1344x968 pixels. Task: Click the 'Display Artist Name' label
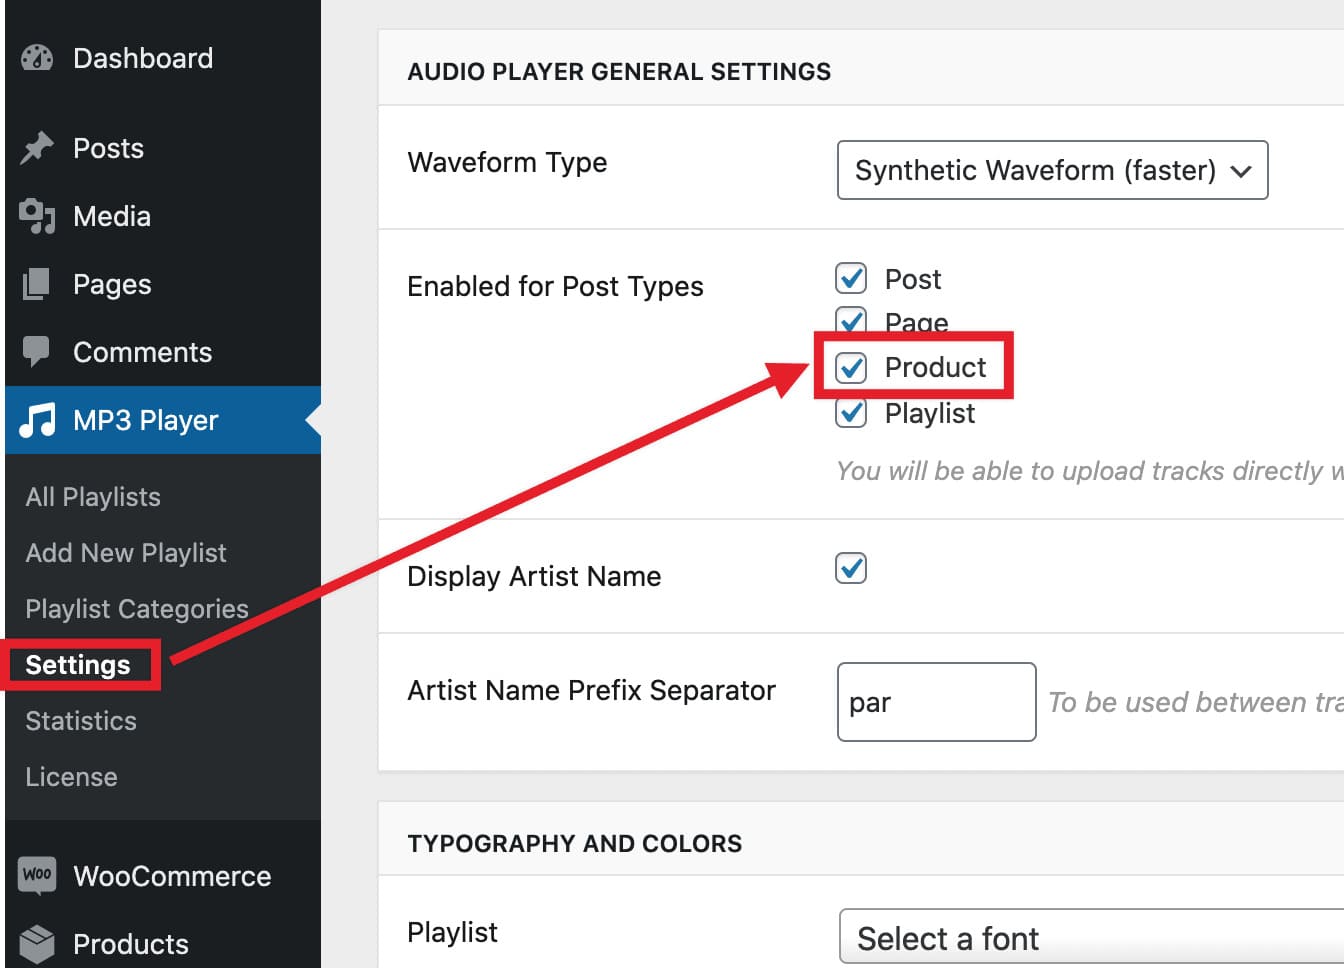534,577
